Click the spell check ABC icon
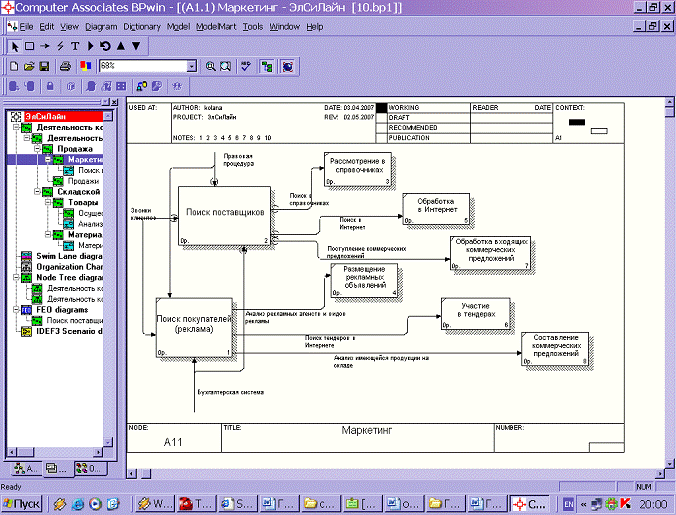 click(x=246, y=66)
